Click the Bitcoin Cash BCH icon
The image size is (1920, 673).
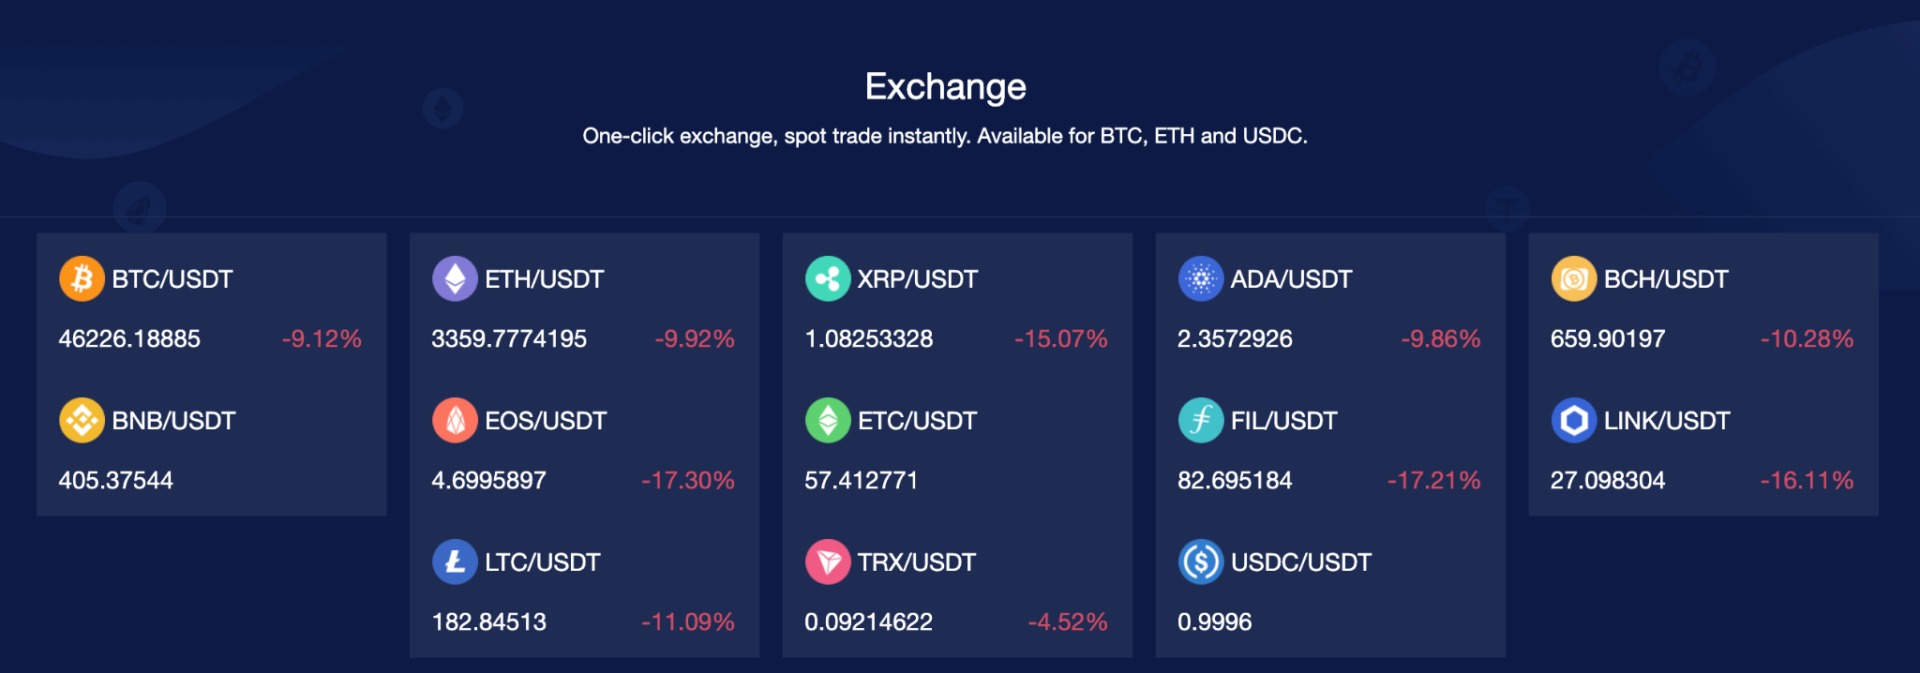point(1574,279)
